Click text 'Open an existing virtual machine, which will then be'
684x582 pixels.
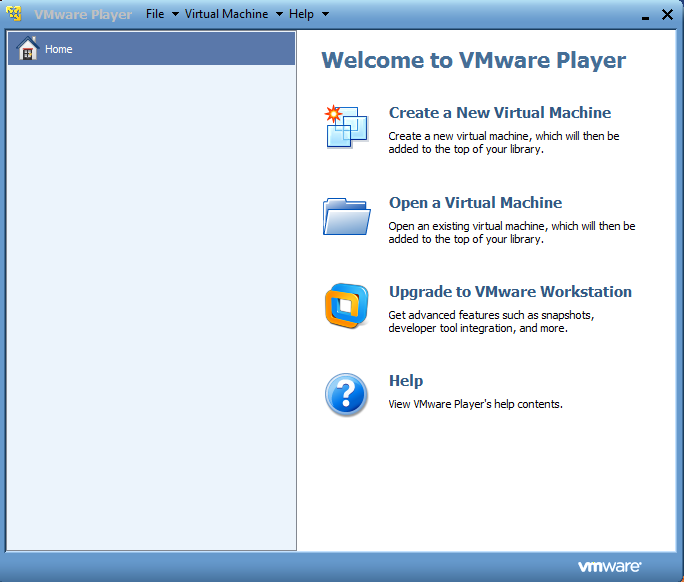(x=512, y=226)
